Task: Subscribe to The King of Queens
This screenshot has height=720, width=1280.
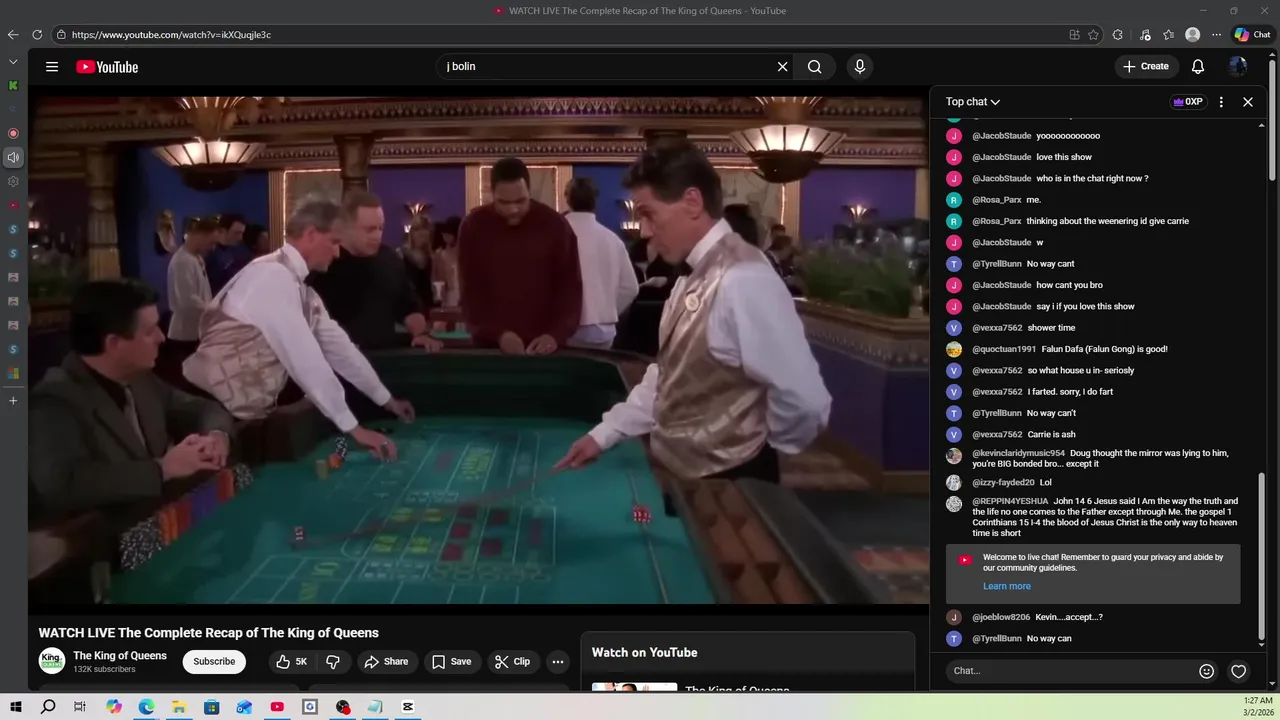Action: 214,662
